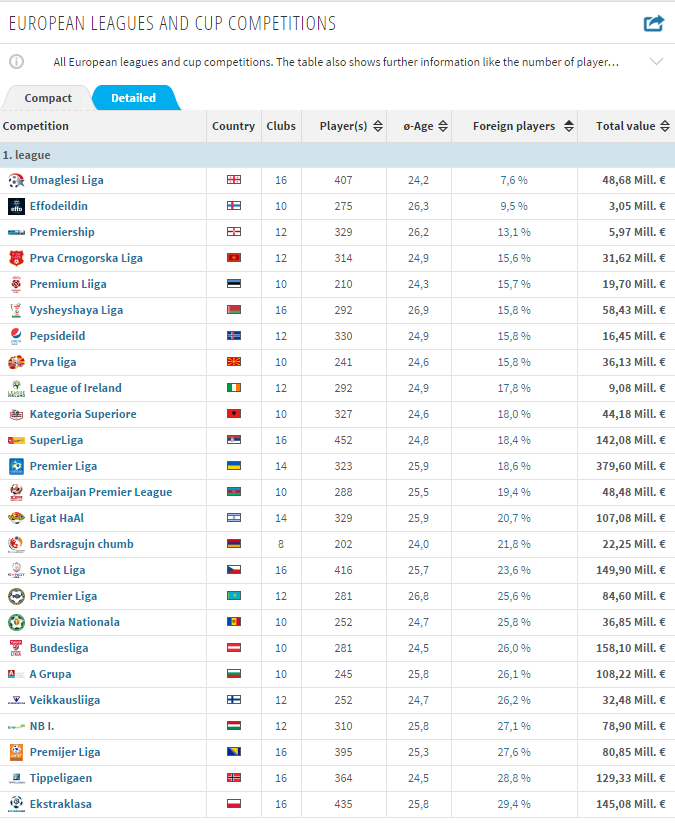Click the info circle icon

16,62
